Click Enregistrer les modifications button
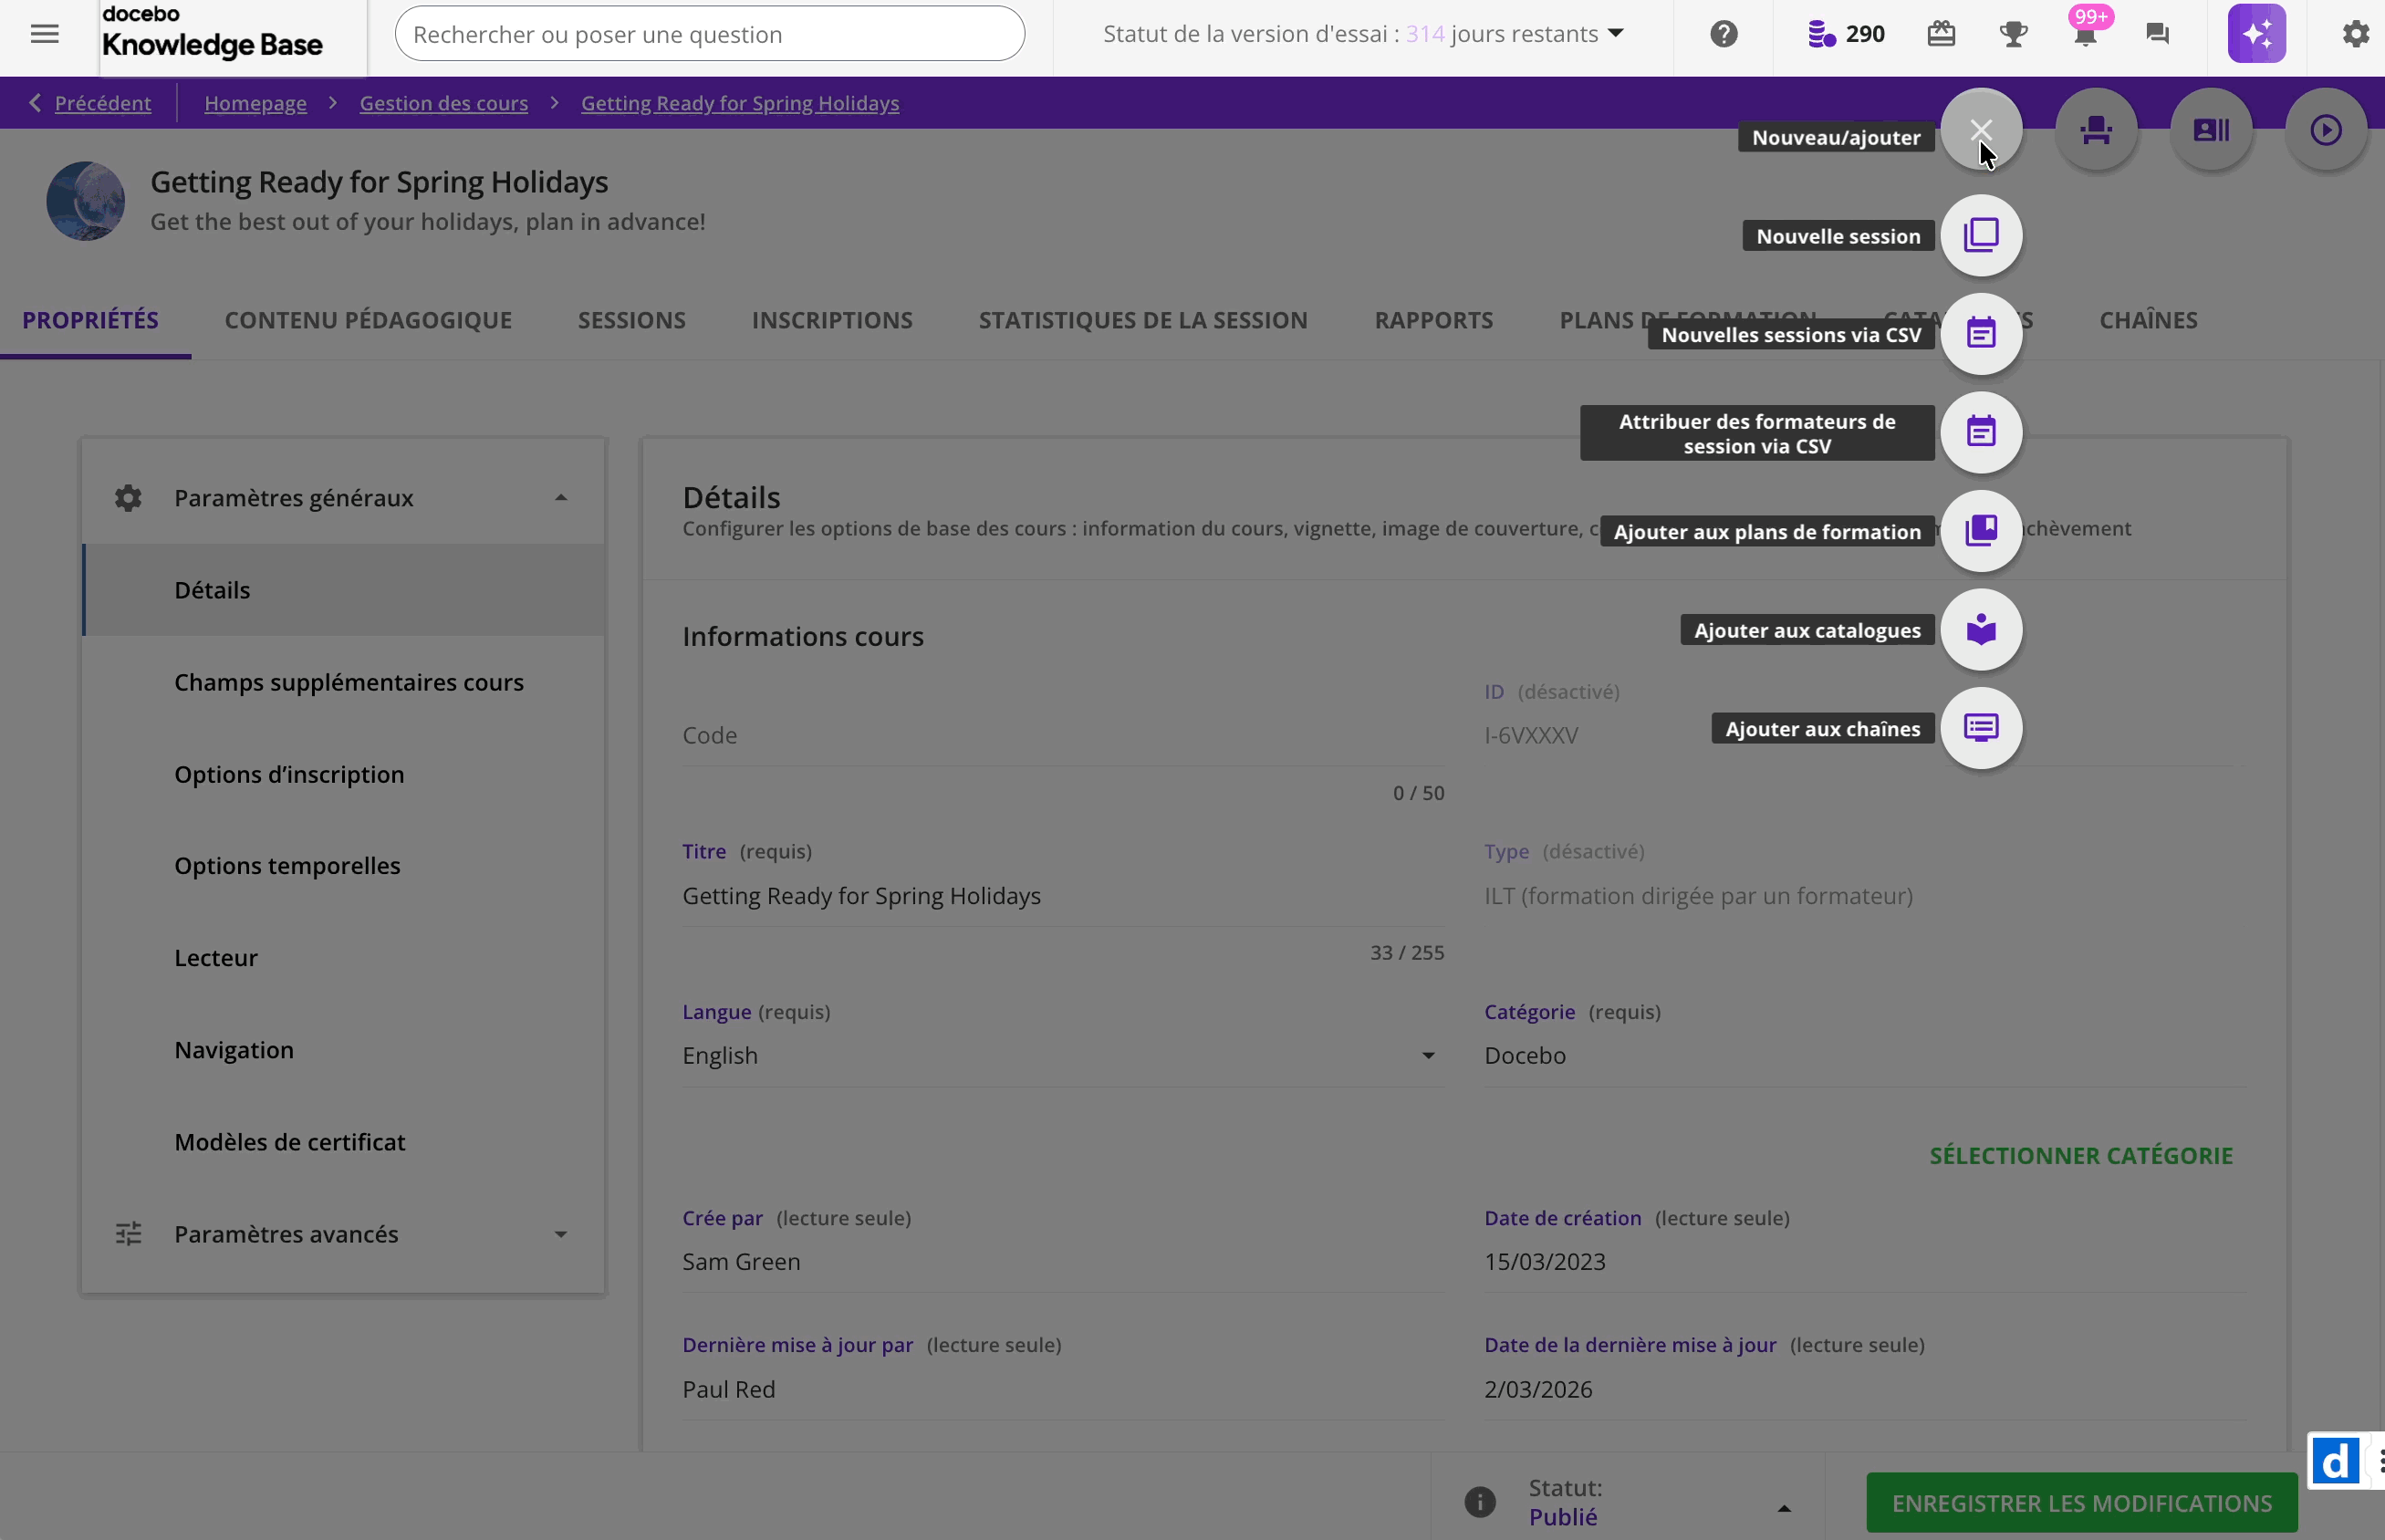The height and width of the screenshot is (1540, 2385). [2081, 1503]
